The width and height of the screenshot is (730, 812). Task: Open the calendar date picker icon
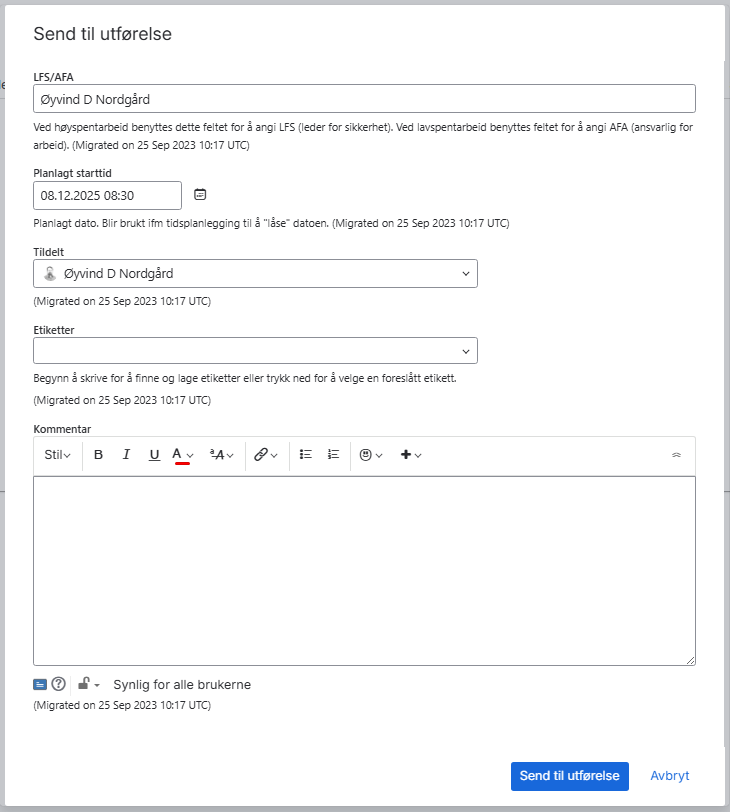(x=200, y=194)
